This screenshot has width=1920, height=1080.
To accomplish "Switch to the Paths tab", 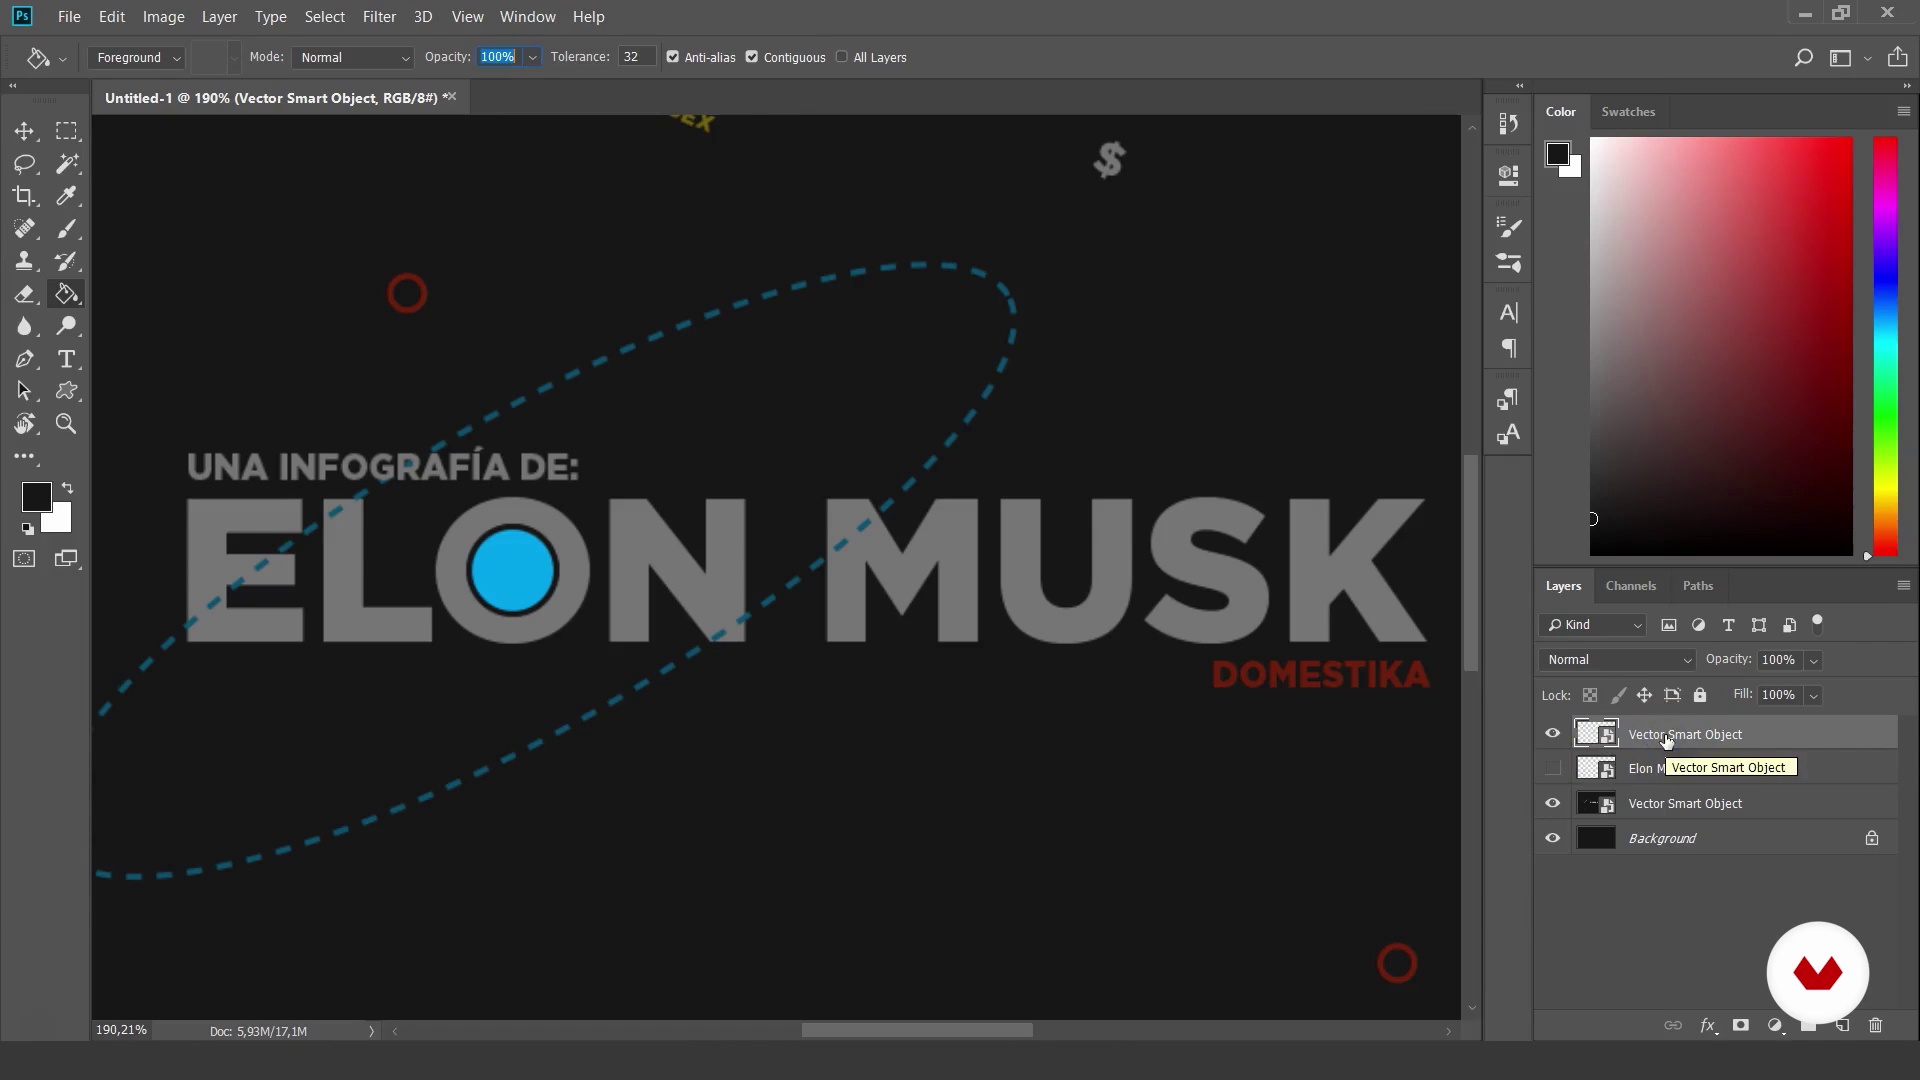I will (x=1697, y=586).
